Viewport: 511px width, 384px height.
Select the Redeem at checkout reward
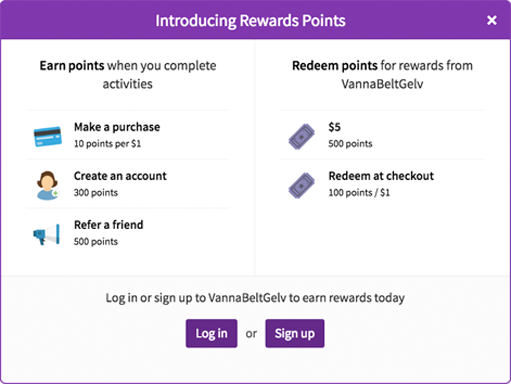pyautogui.click(x=381, y=176)
